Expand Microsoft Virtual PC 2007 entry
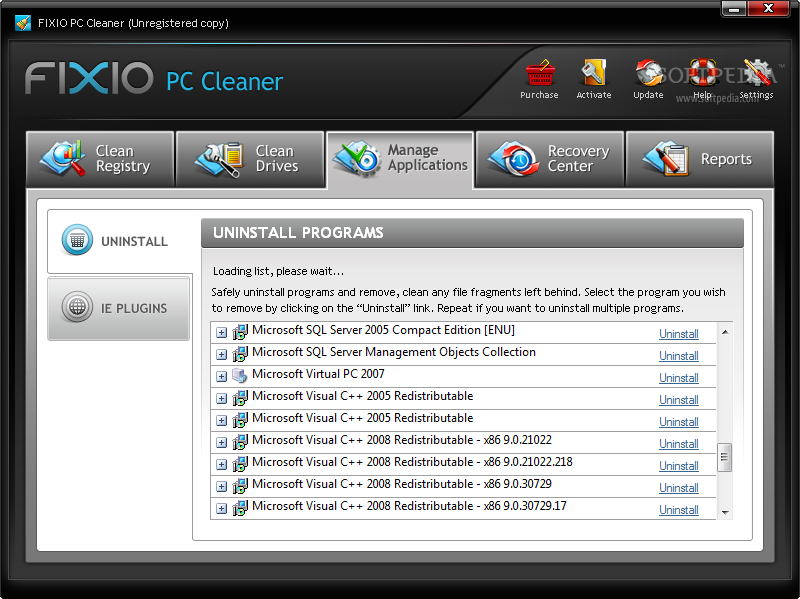Image resolution: width=800 pixels, height=599 pixels. pyautogui.click(x=221, y=377)
